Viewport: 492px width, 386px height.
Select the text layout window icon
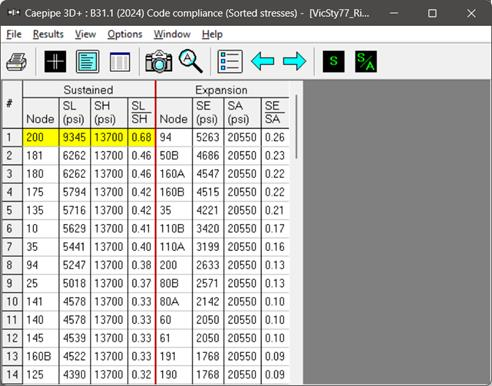tap(87, 61)
